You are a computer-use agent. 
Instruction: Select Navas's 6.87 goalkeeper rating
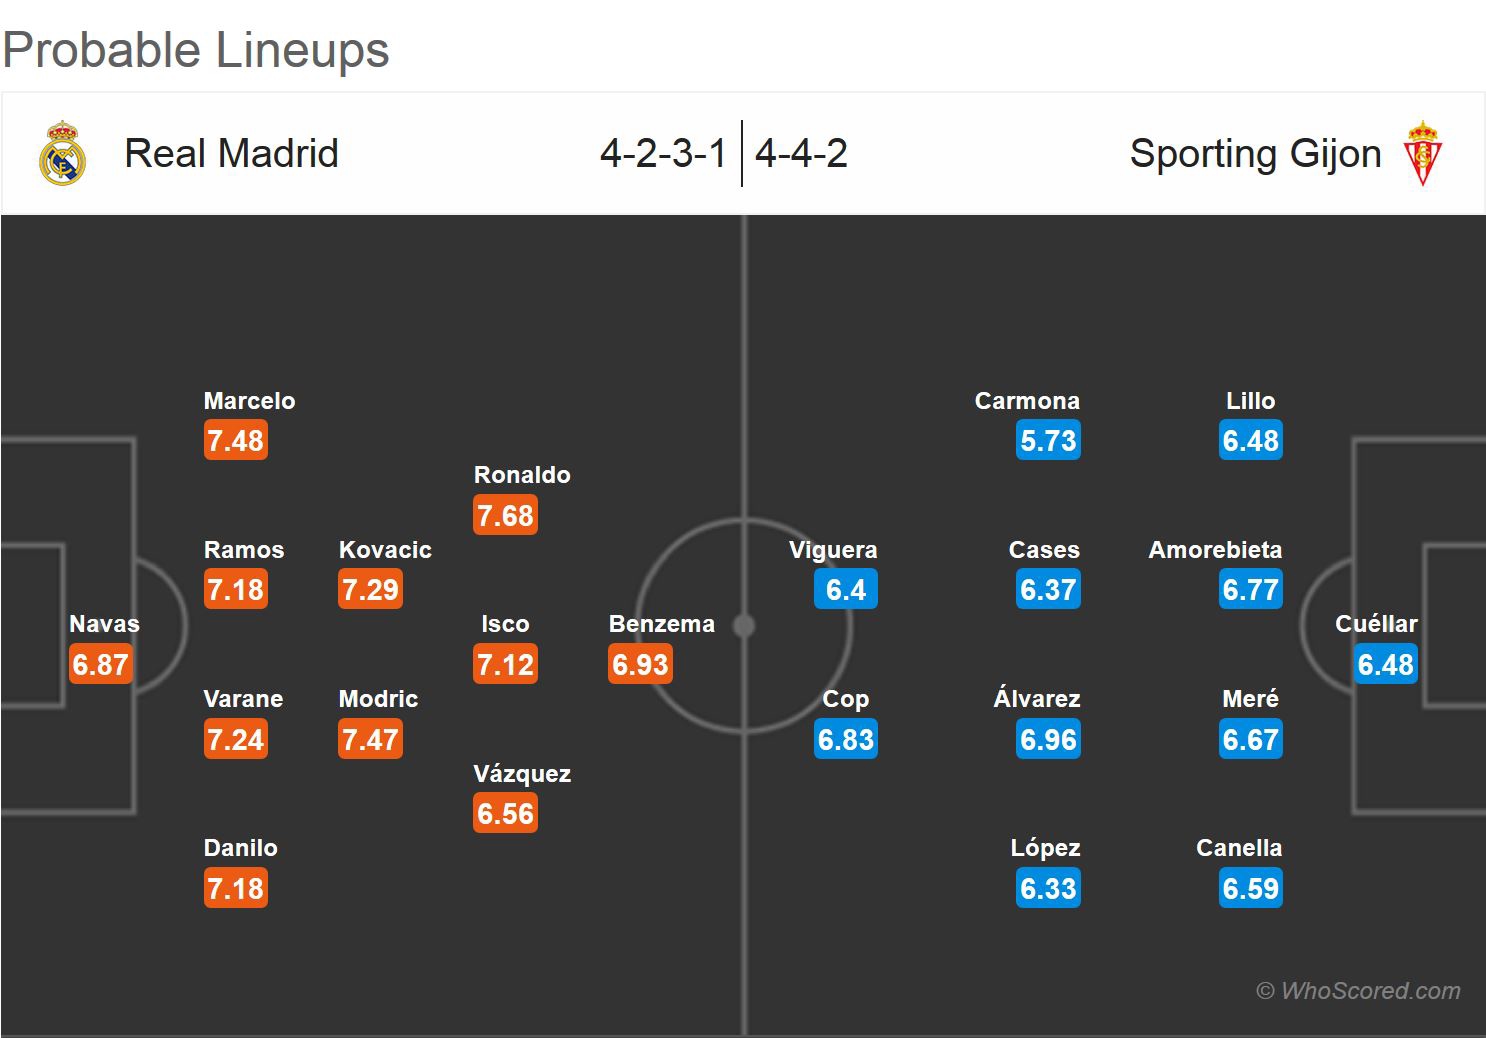tap(100, 665)
